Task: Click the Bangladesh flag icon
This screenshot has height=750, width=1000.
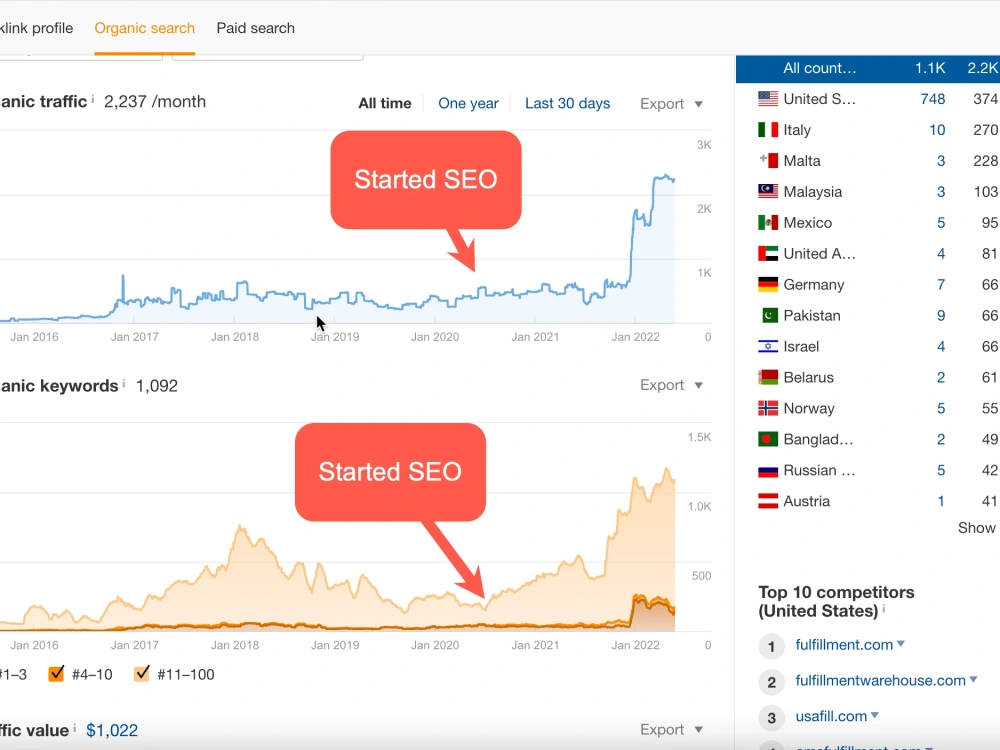Action: [768, 439]
